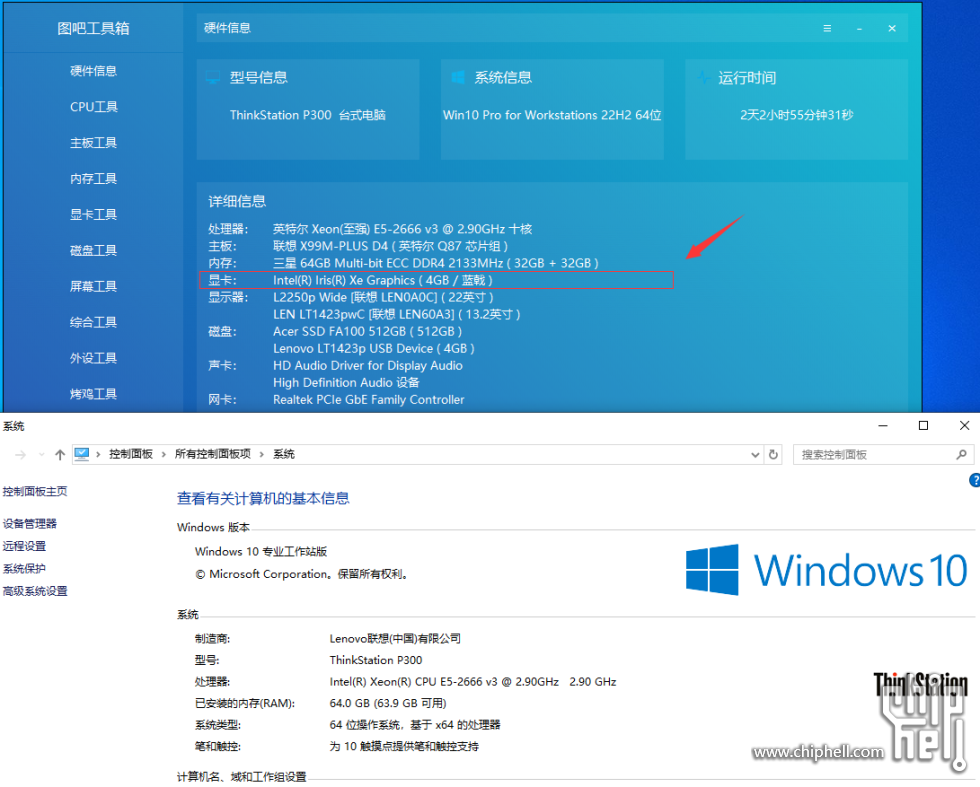Viewport: 980px width, 787px height.
Task: Click the HD Audio Driver for Display Audio line
Action: [x=368, y=366]
